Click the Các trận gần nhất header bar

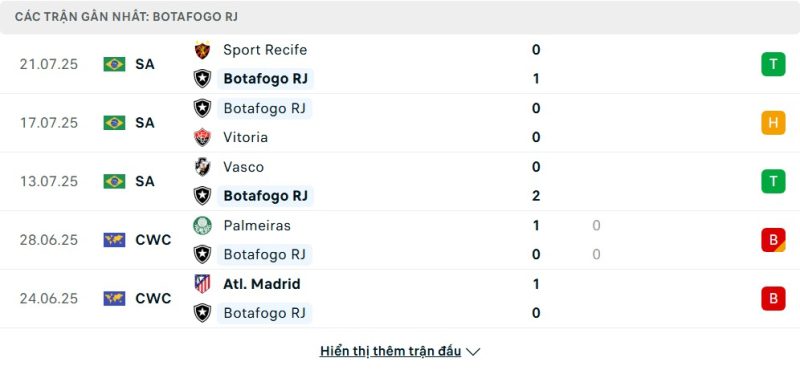(400, 17)
